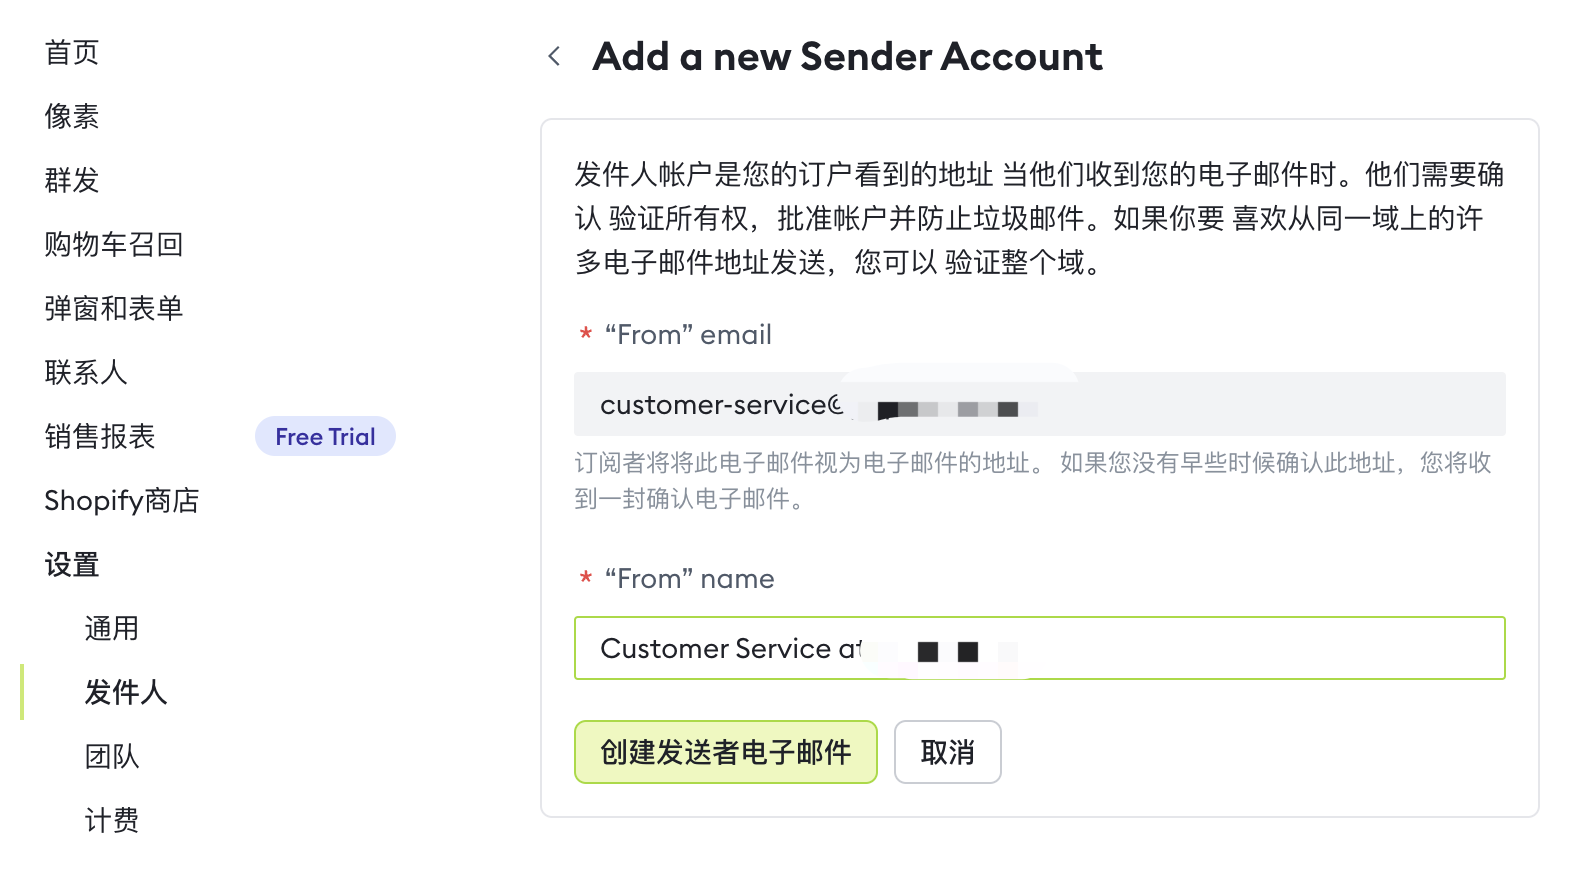Select 购物车召回 in the sidebar
1590x882 pixels.
[x=114, y=245]
